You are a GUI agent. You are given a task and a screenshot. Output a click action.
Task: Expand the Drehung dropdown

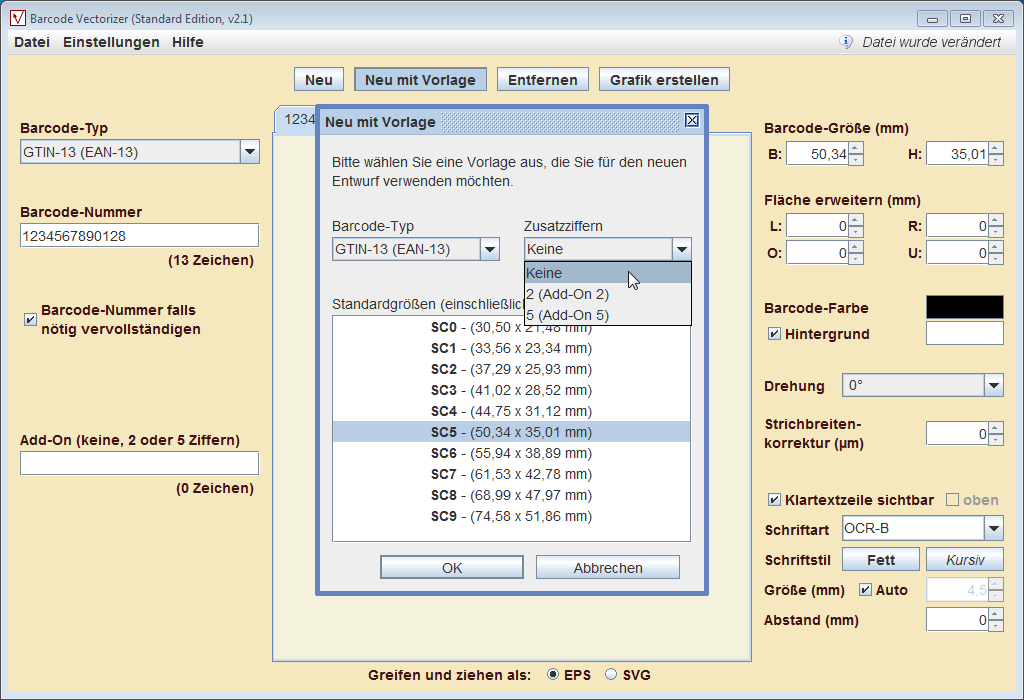(x=993, y=386)
